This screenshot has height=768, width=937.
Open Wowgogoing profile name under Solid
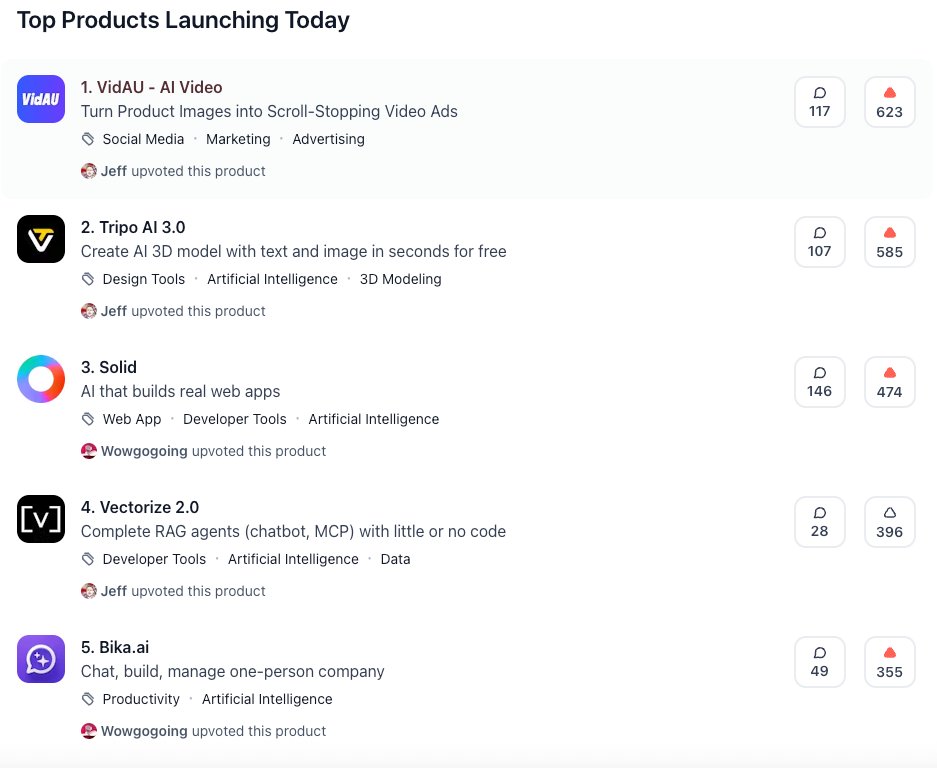pyautogui.click(x=144, y=451)
